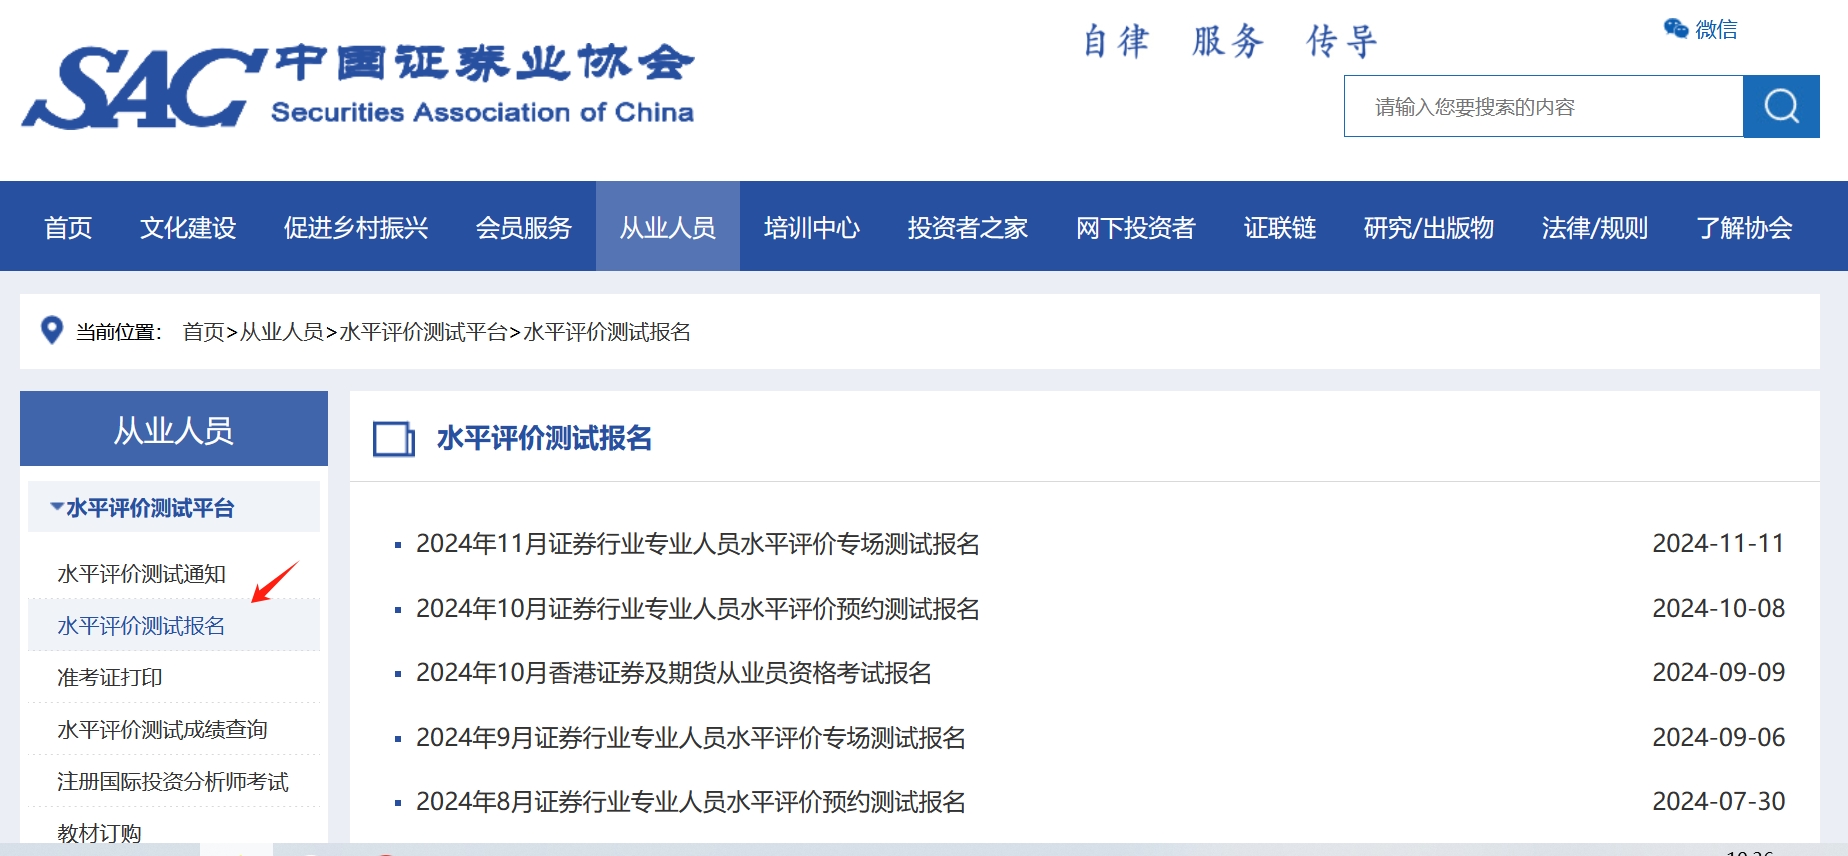Open 会员服务 navigation item
Image resolution: width=1848 pixels, height=856 pixels.
[x=524, y=228]
